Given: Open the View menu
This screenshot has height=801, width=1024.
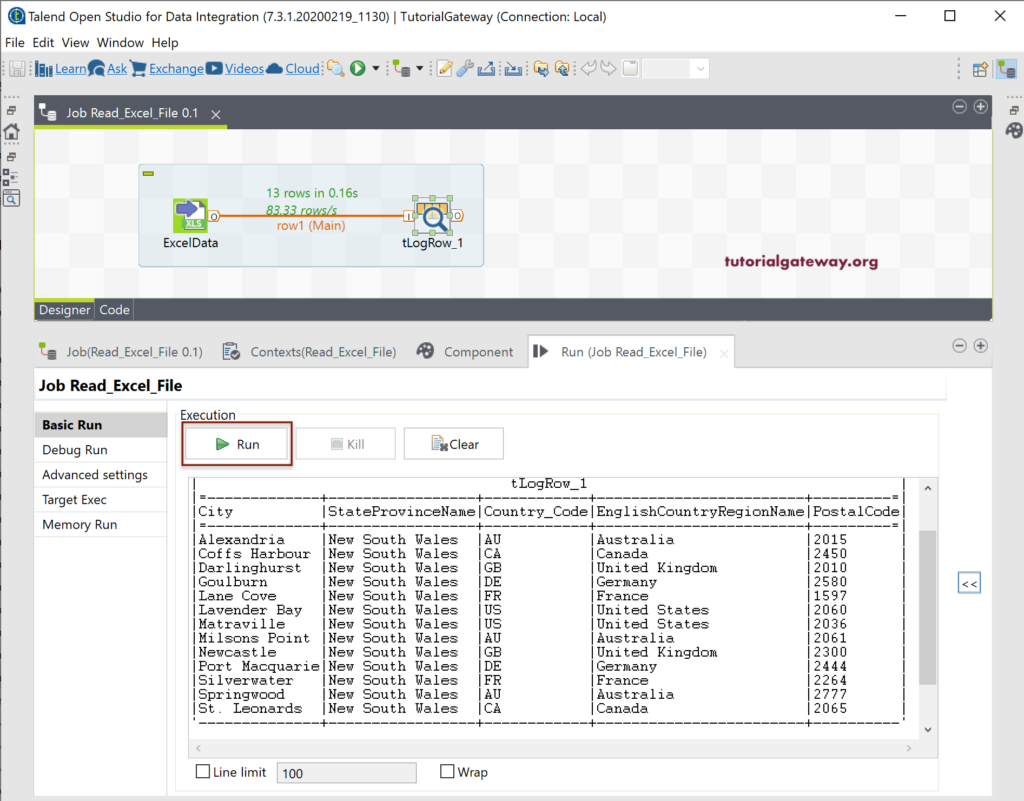Looking at the screenshot, I should pos(75,42).
